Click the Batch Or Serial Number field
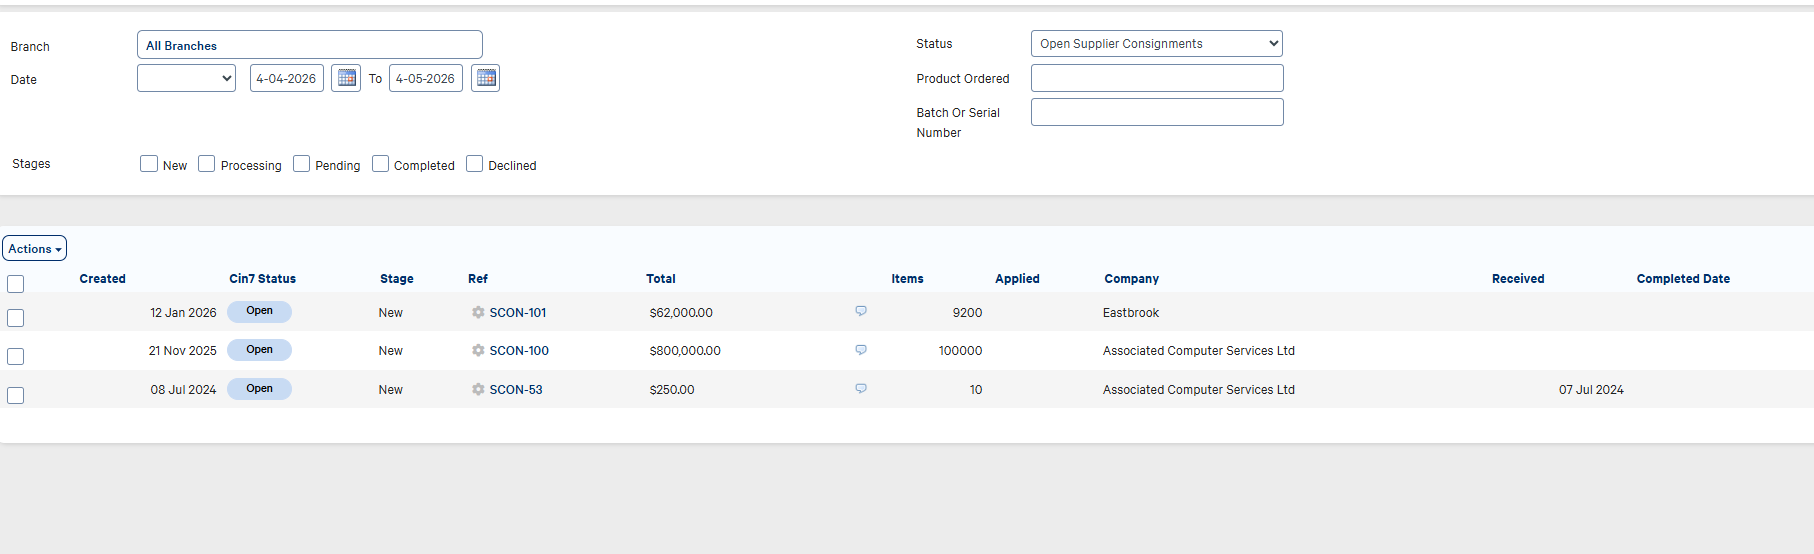 [1157, 112]
